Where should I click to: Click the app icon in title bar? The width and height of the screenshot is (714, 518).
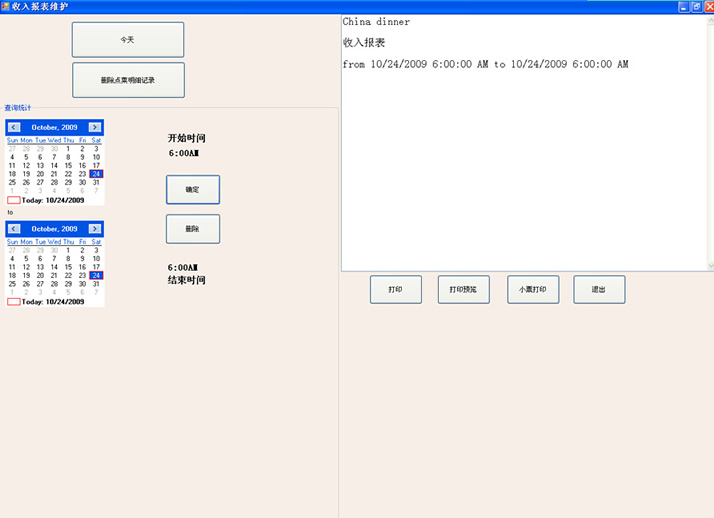pos(6,6)
